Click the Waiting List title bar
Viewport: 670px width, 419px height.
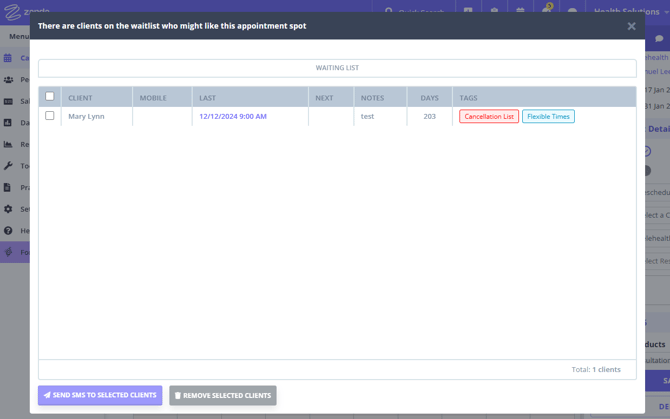(337, 68)
